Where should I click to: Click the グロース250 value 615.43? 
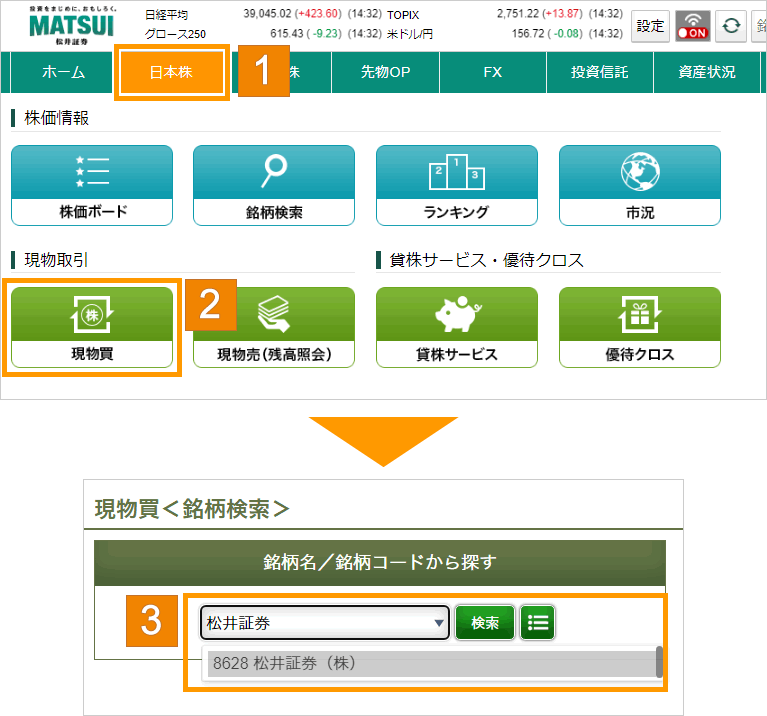(287, 34)
